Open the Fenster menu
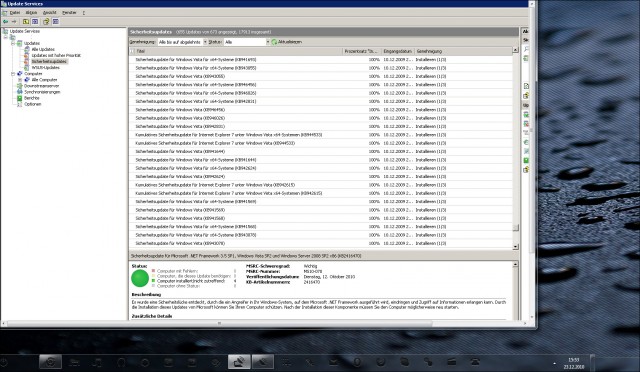Screen dimensions: 640x372 69,13
